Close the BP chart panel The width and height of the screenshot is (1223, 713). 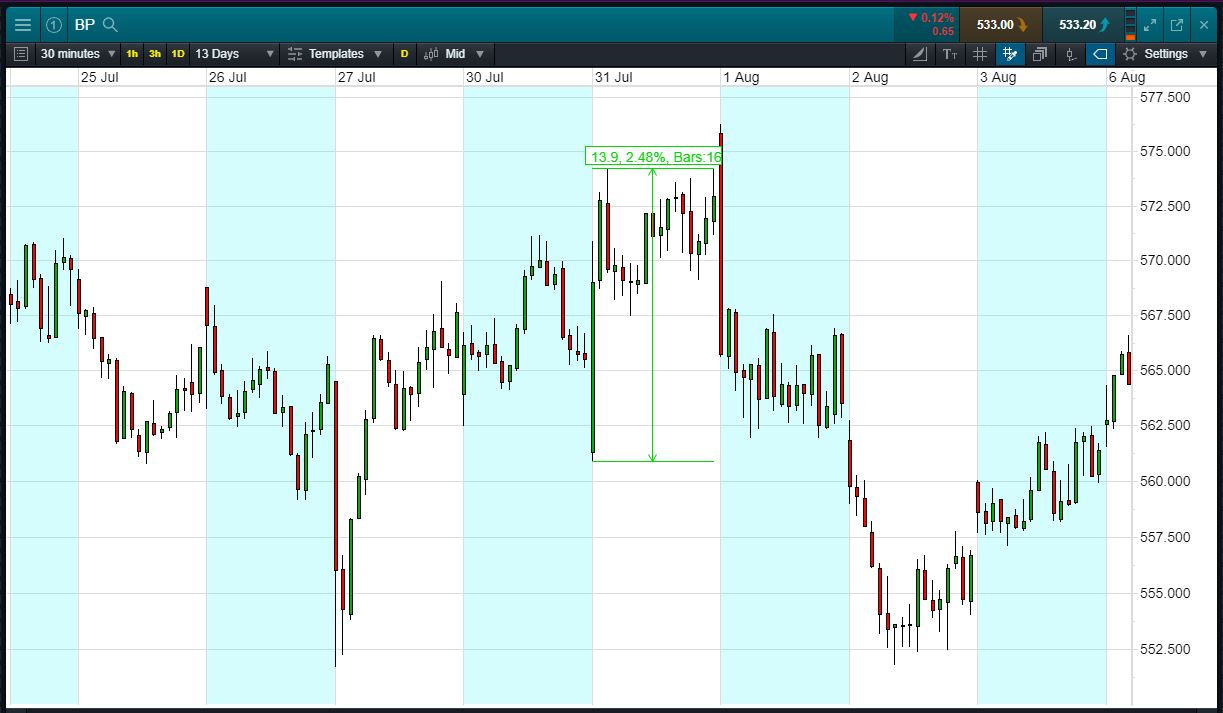[x=1203, y=25]
